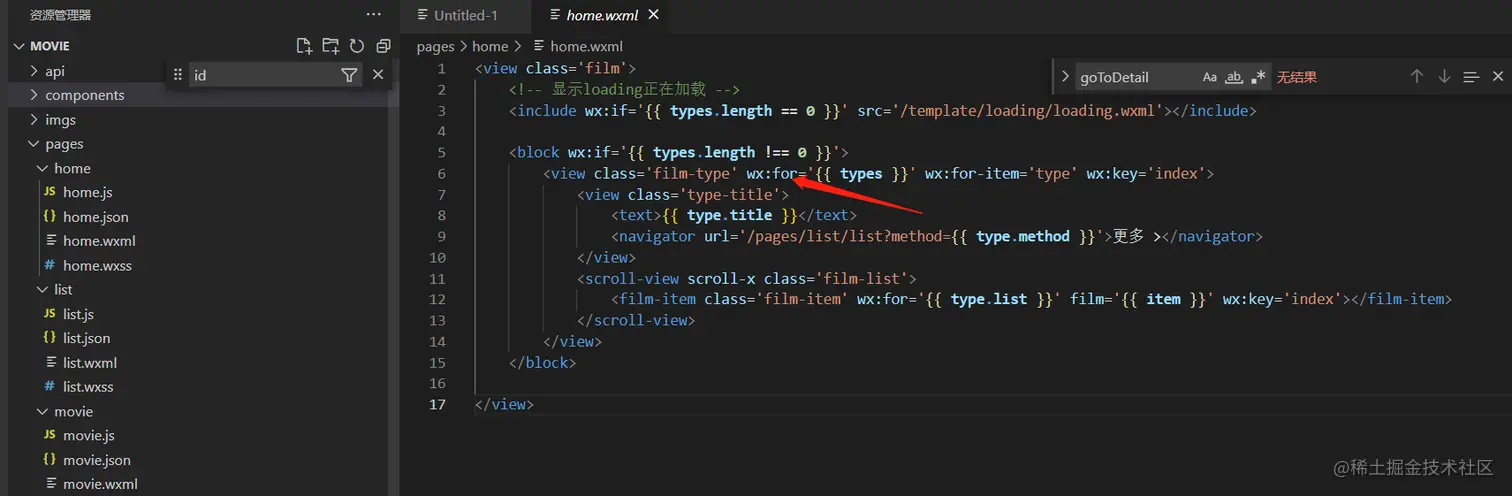Click the final </view> closing tag line 17
The height and width of the screenshot is (496, 1512).
(x=505, y=404)
